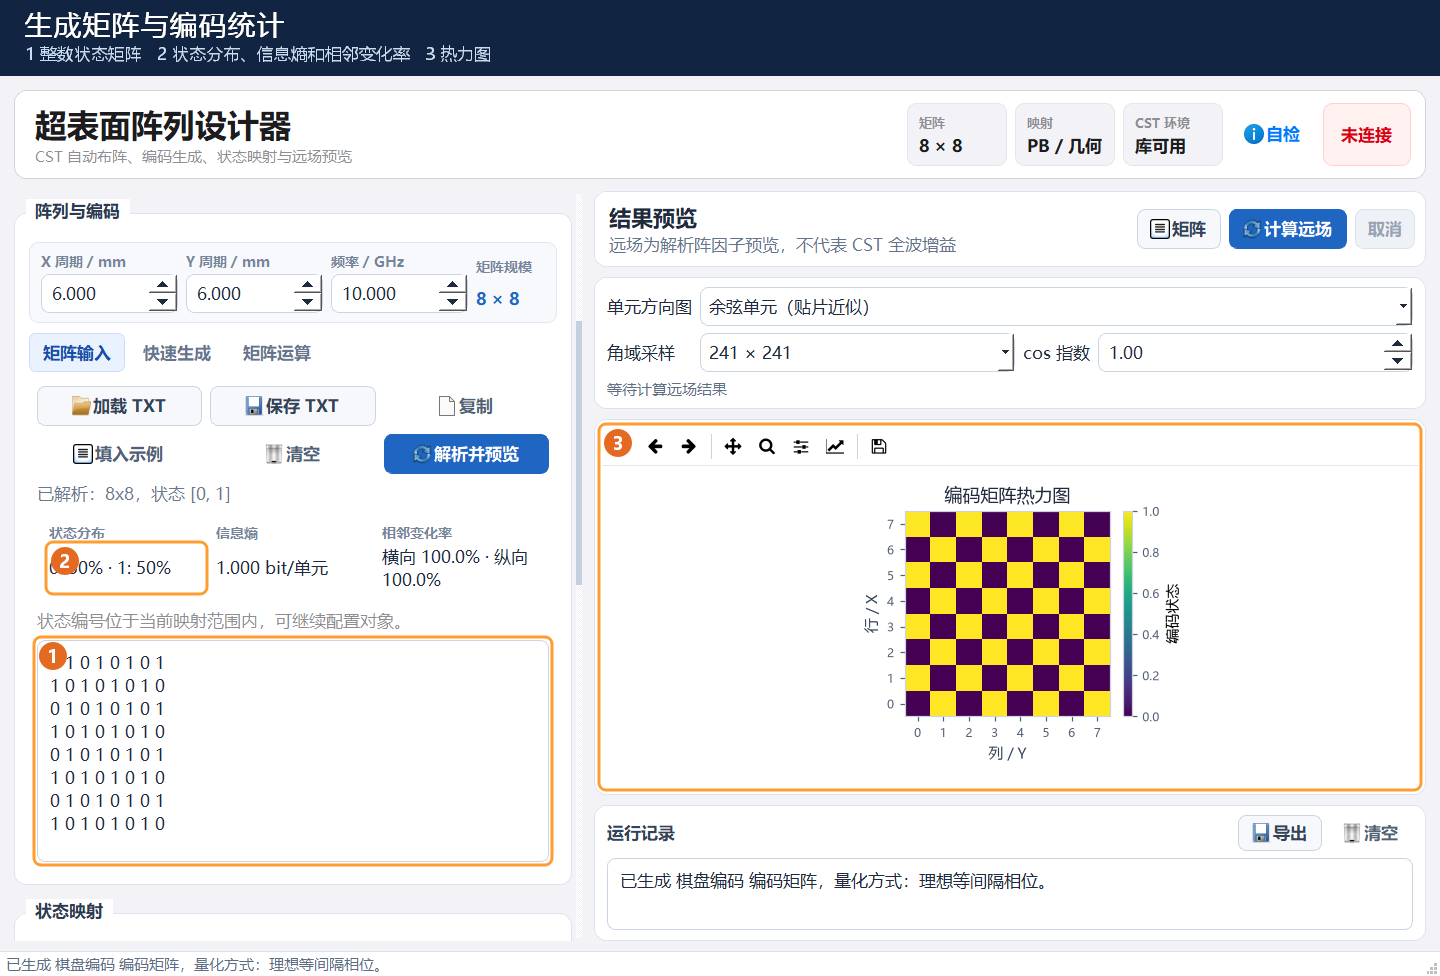
Task: Click 计算远场 to compute far field
Action: (1288, 229)
